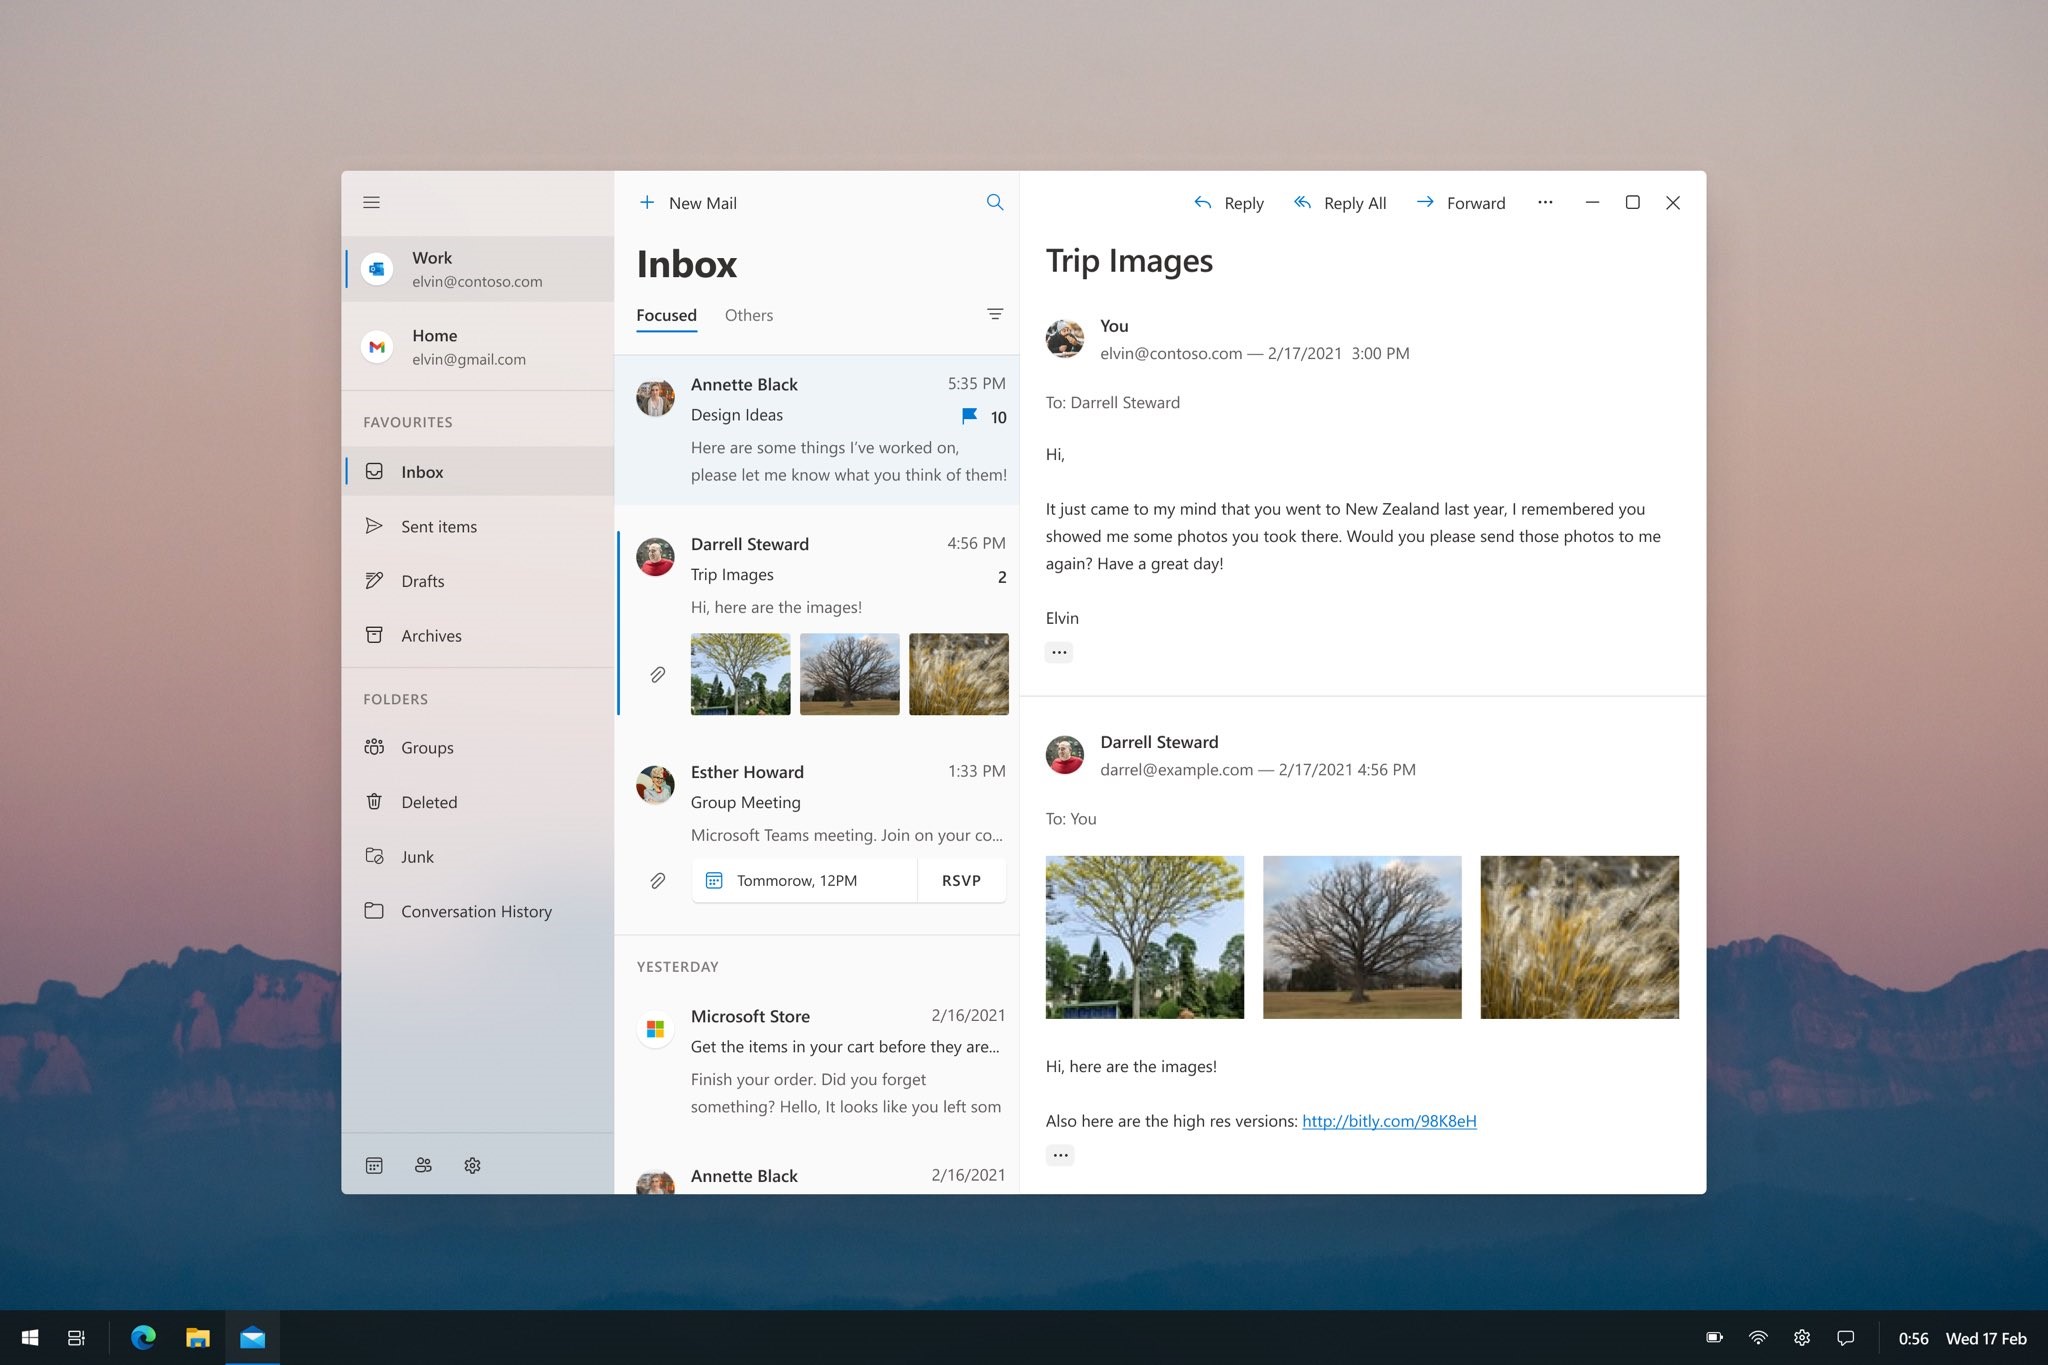The width and height of the screenshot is (2048, 1365).
Task: Click the Forward arrow icon
Action: coord(1425,202)
